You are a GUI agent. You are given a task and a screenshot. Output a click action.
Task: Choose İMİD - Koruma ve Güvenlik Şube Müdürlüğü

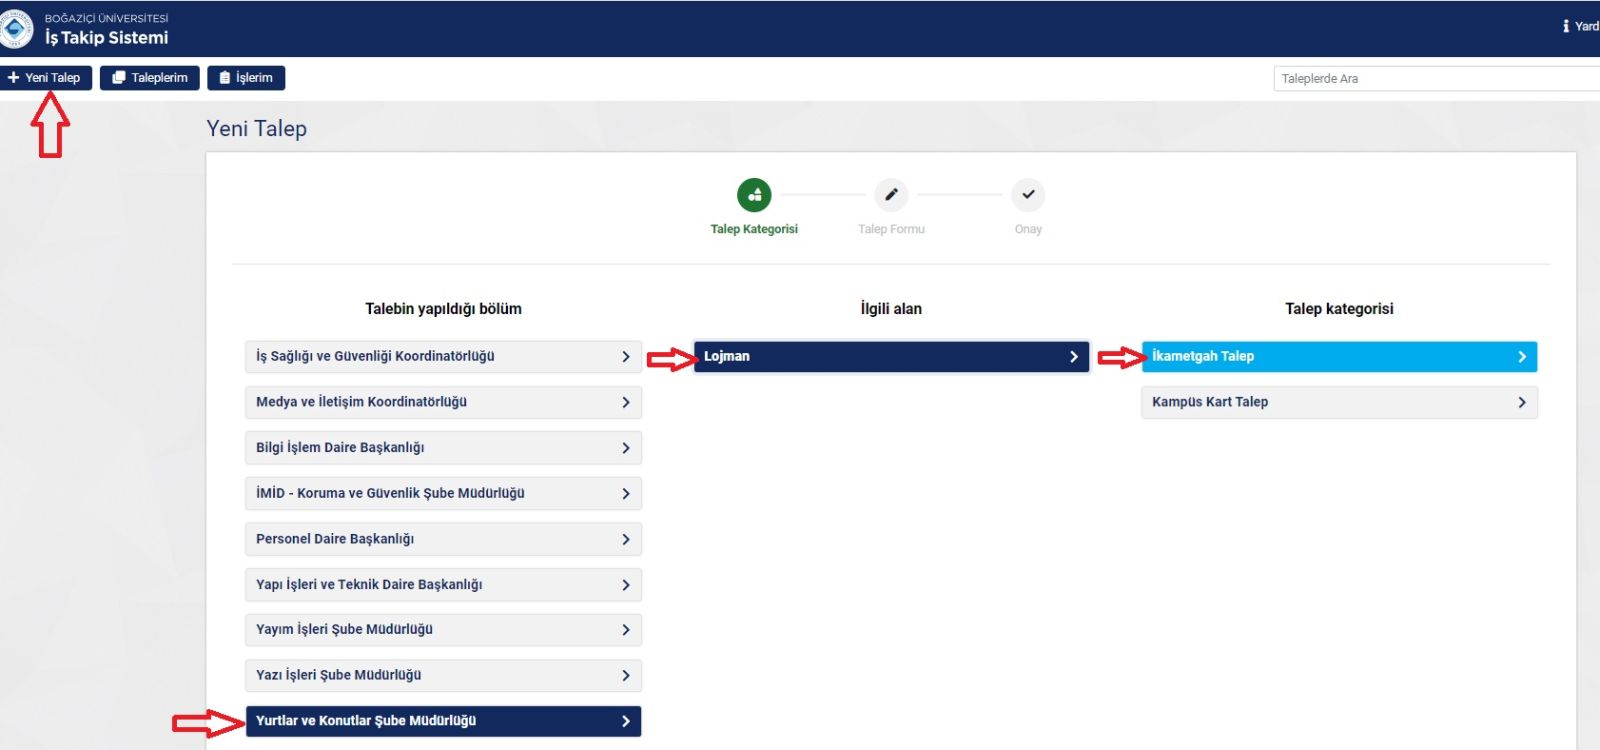pyautogui.click(x=443, y=494)
